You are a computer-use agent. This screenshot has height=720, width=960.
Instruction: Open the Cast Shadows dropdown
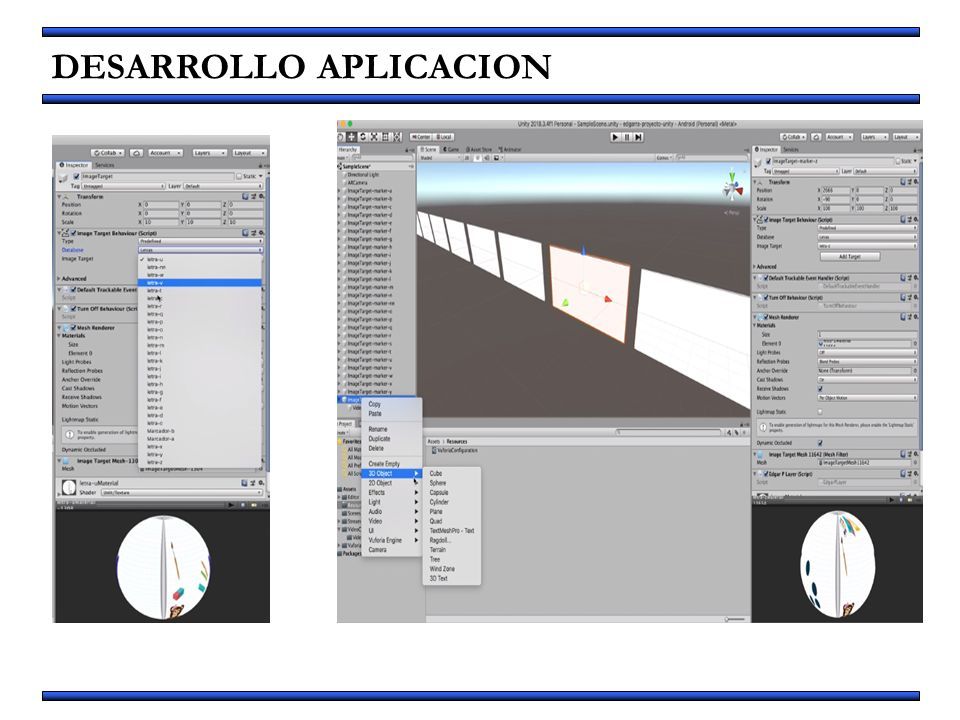click(868, 380)
